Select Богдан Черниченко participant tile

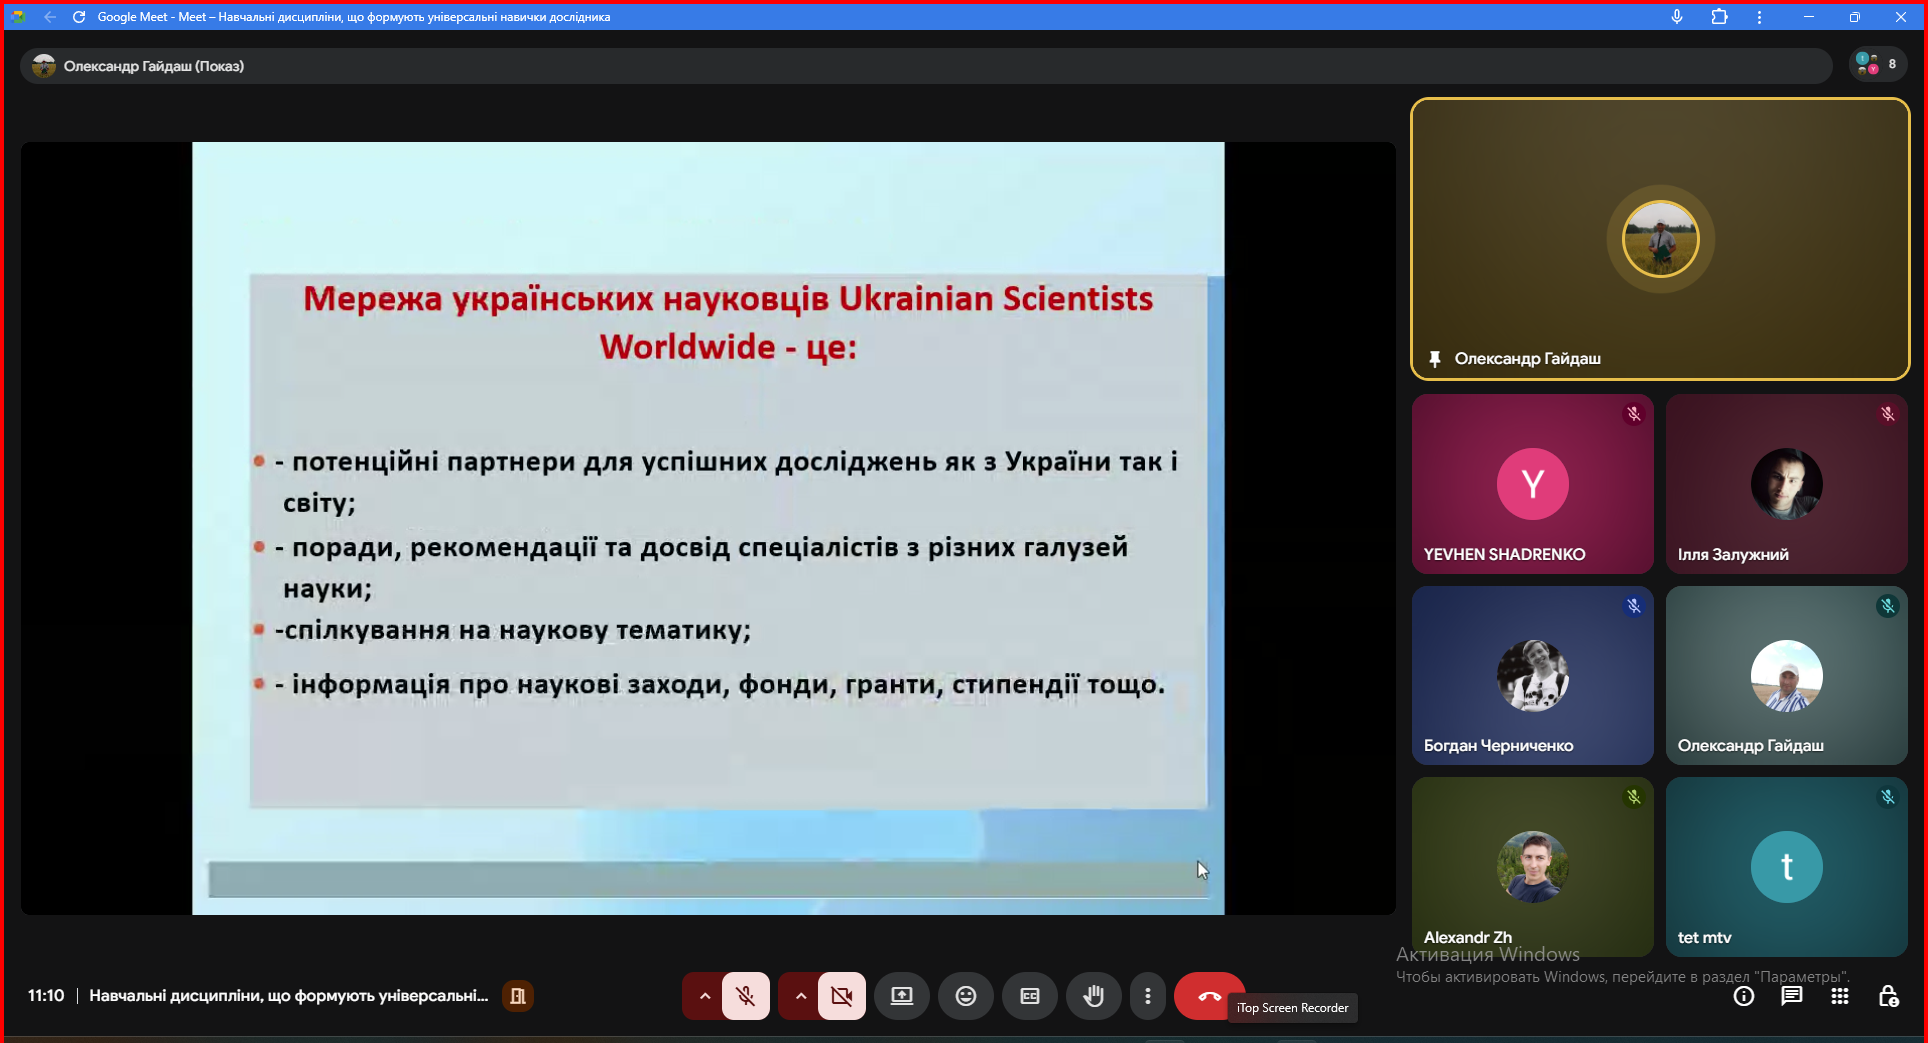[x=1532, y=676]
